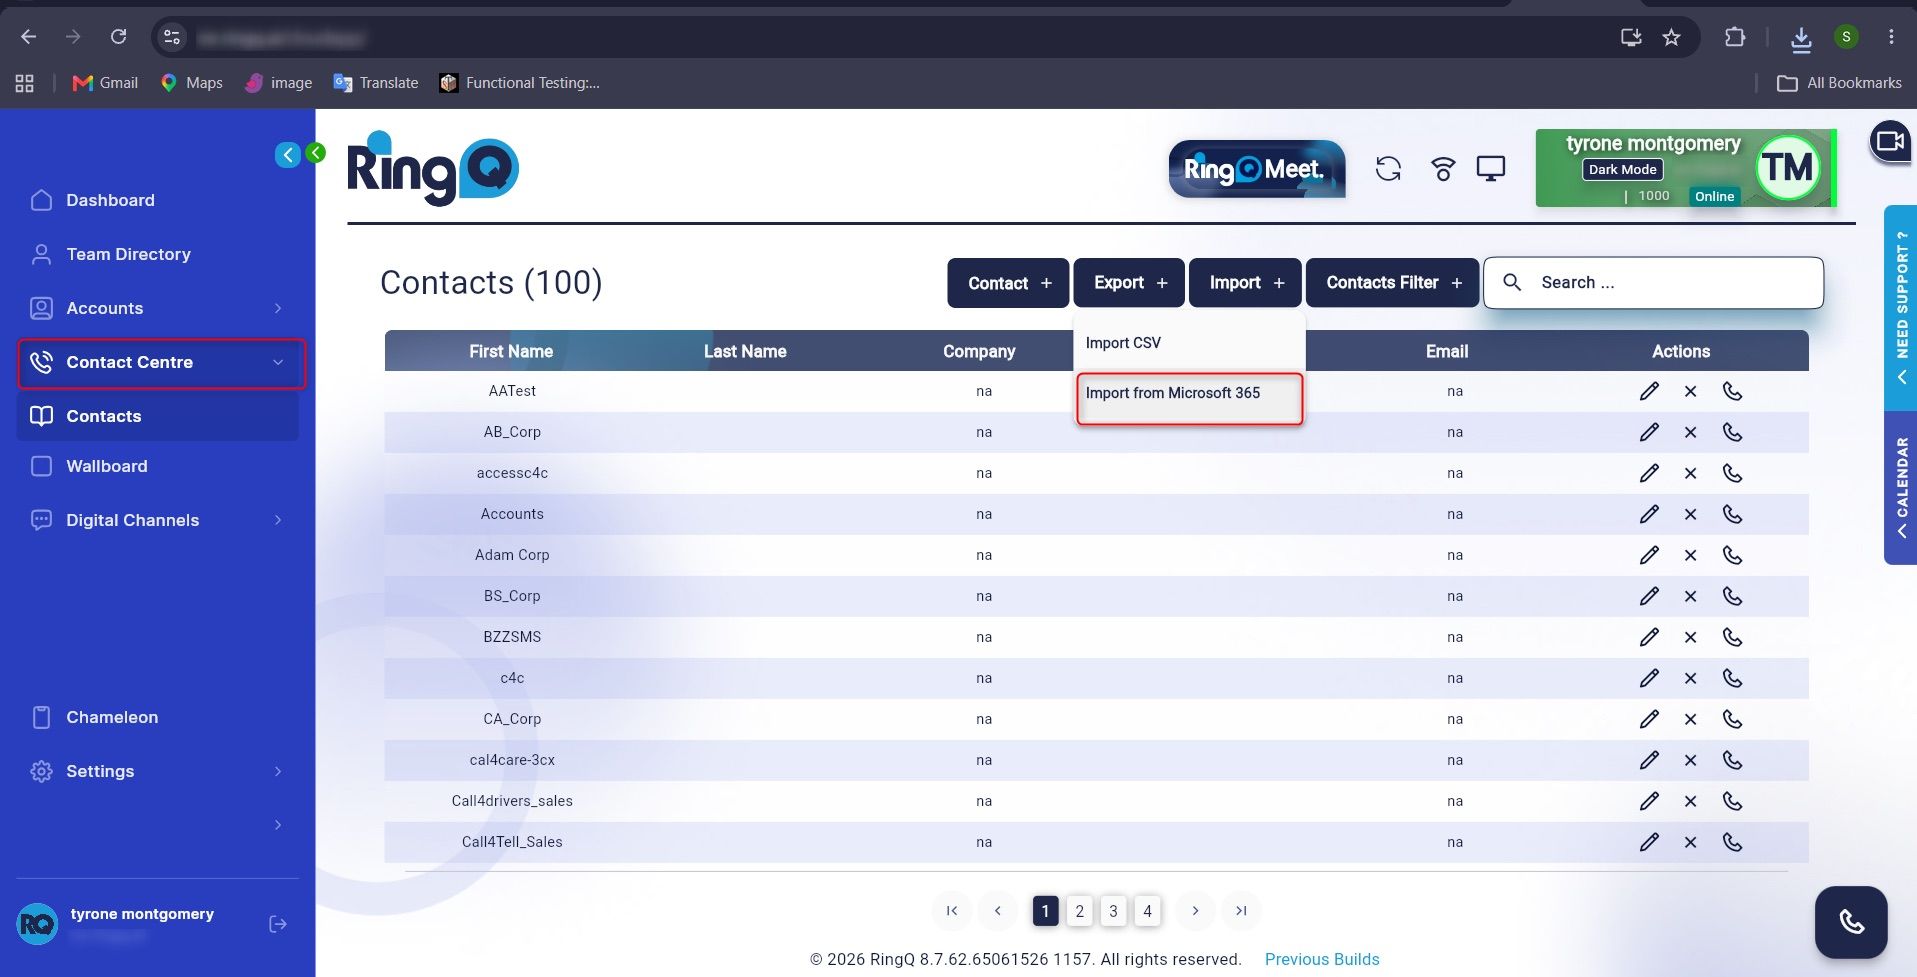Image resolution: width=1917 pixels, height=977 pixels.
Task: Delete the Call4drivers_sales contact
Action: [1690, 801]
